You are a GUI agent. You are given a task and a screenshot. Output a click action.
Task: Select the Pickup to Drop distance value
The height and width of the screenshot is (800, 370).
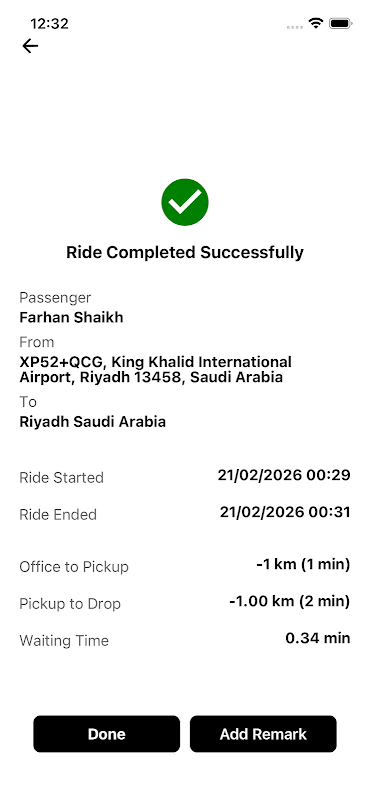(289, 601)
